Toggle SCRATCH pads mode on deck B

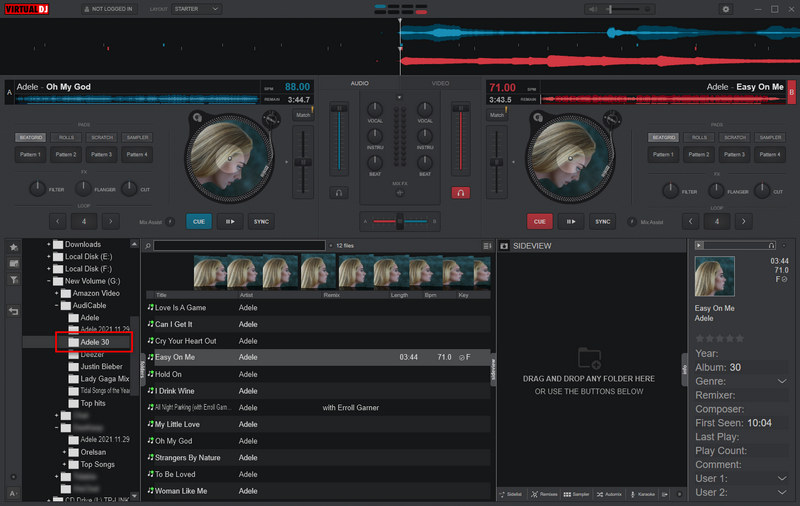(x=735, y=137)
